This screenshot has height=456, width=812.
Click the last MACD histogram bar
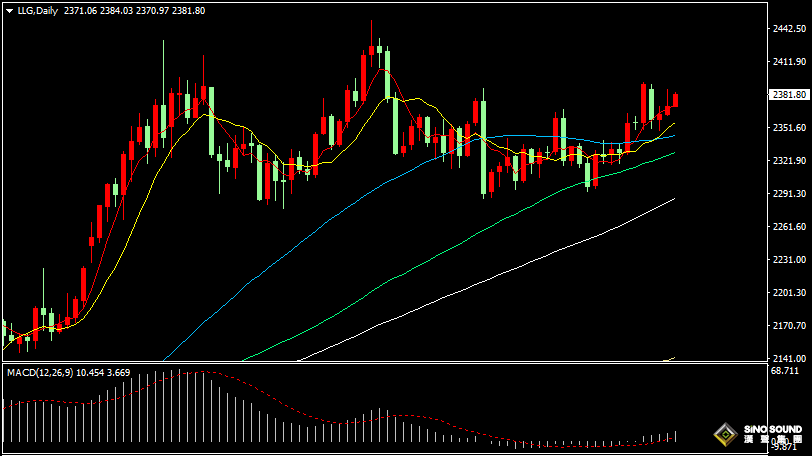tap(677, 436)
